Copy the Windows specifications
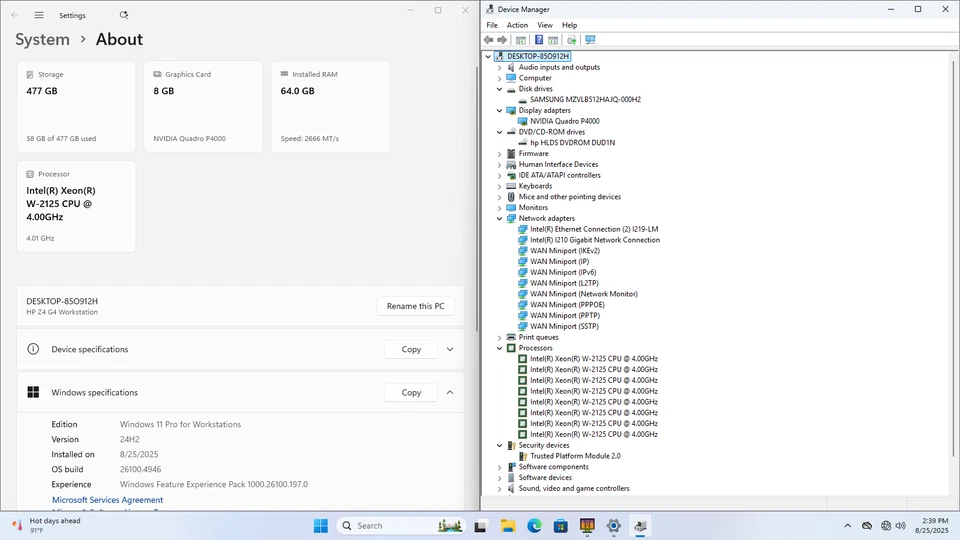 (411, 392)
